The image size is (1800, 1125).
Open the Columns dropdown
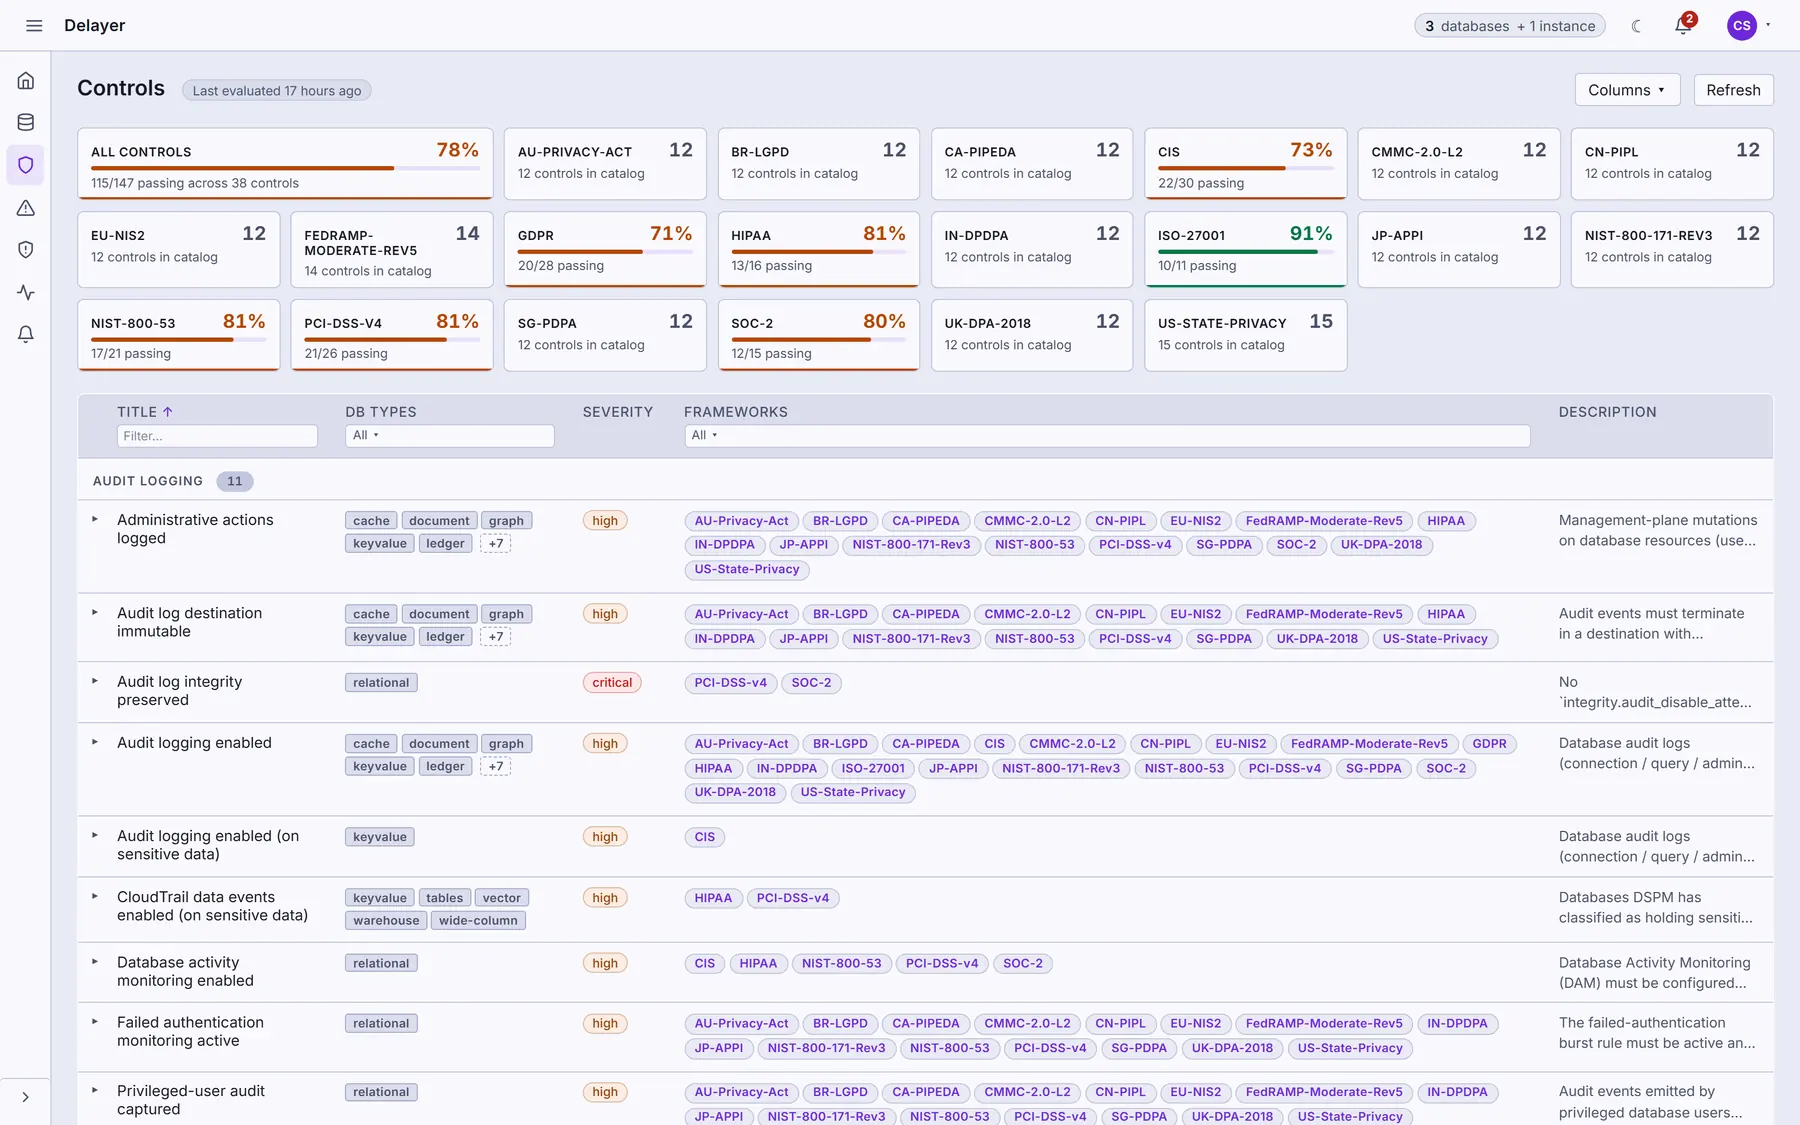point(1627,90)
